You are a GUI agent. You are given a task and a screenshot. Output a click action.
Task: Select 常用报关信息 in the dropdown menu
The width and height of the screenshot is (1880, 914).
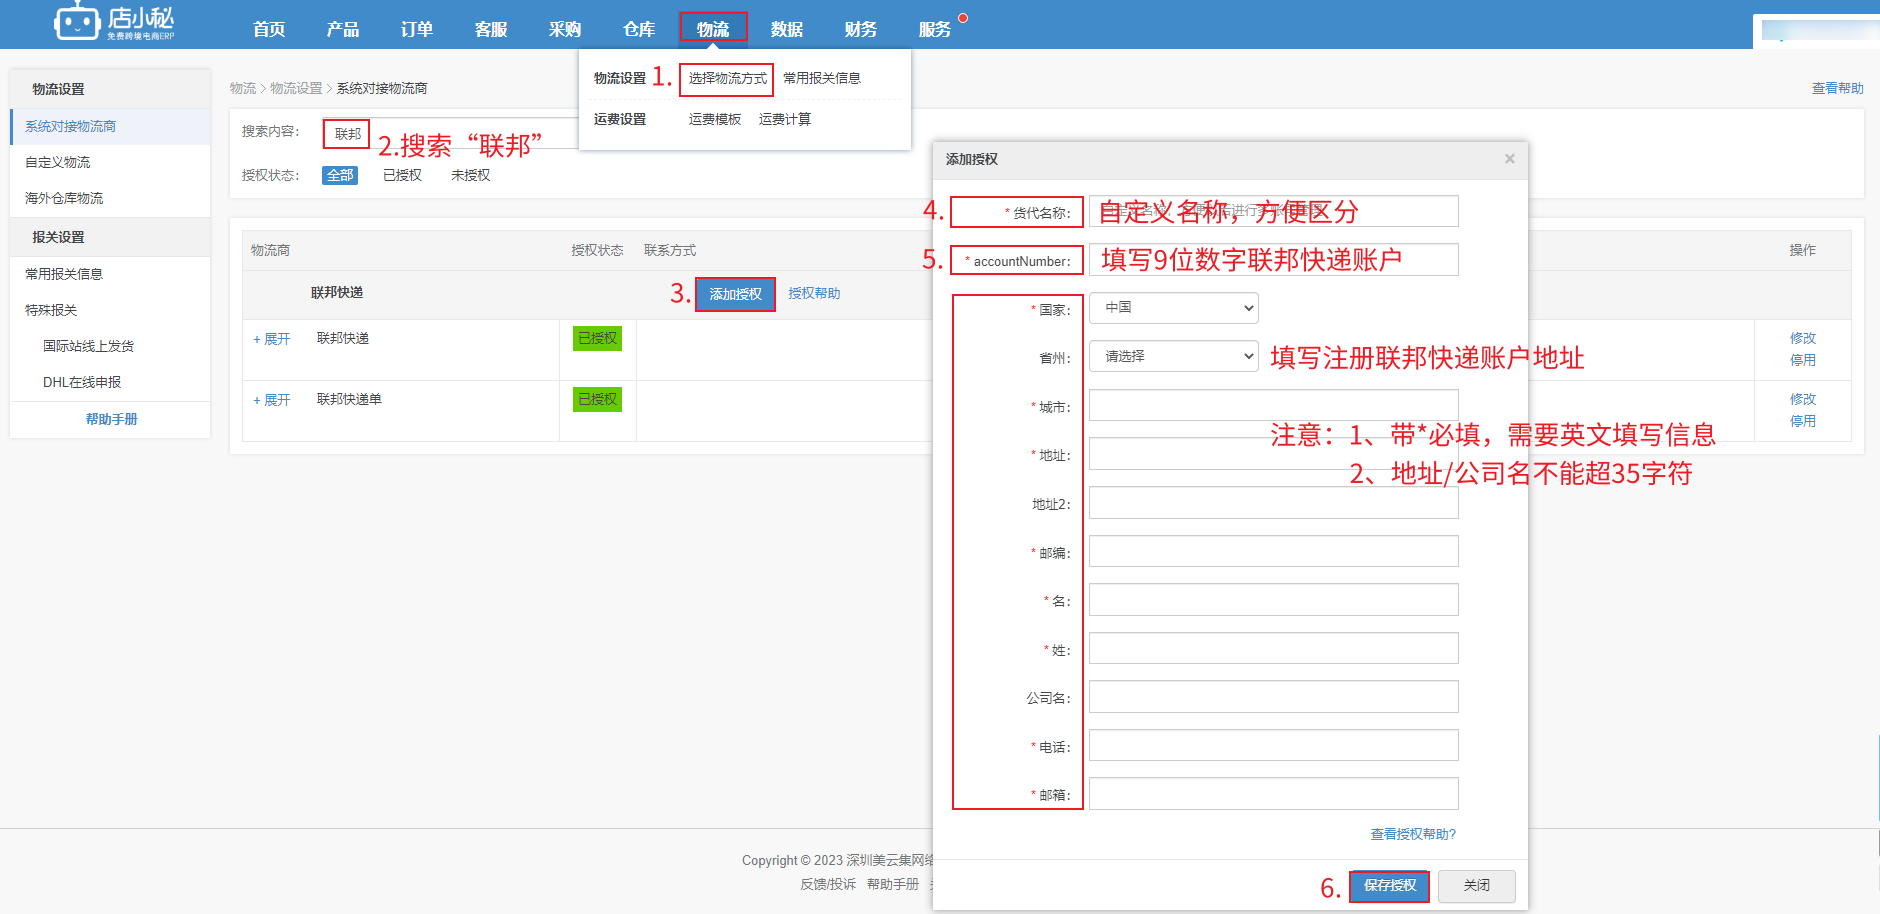pos(822,78)
